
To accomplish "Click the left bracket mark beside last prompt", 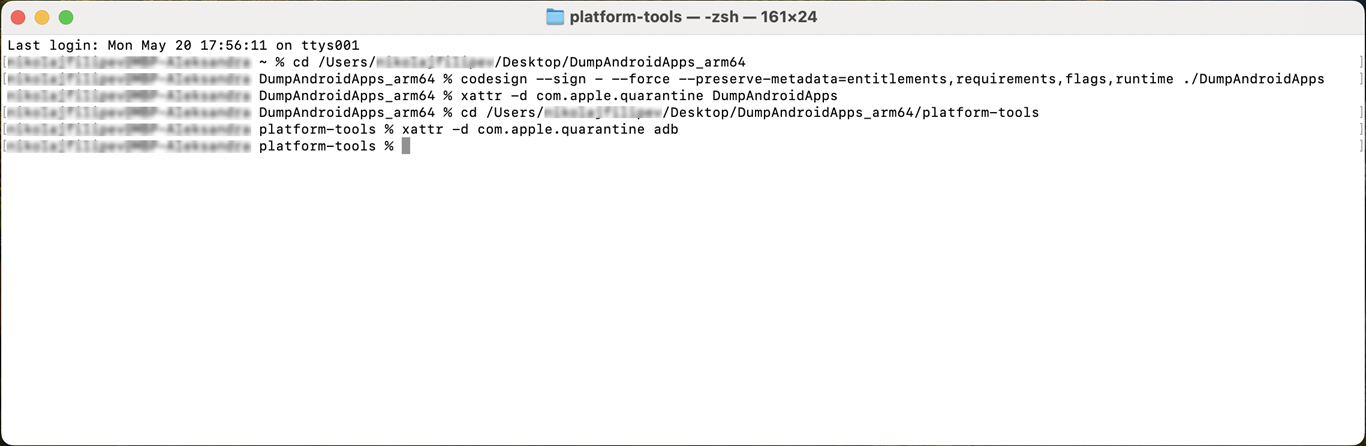I will [x=4, y=146].
